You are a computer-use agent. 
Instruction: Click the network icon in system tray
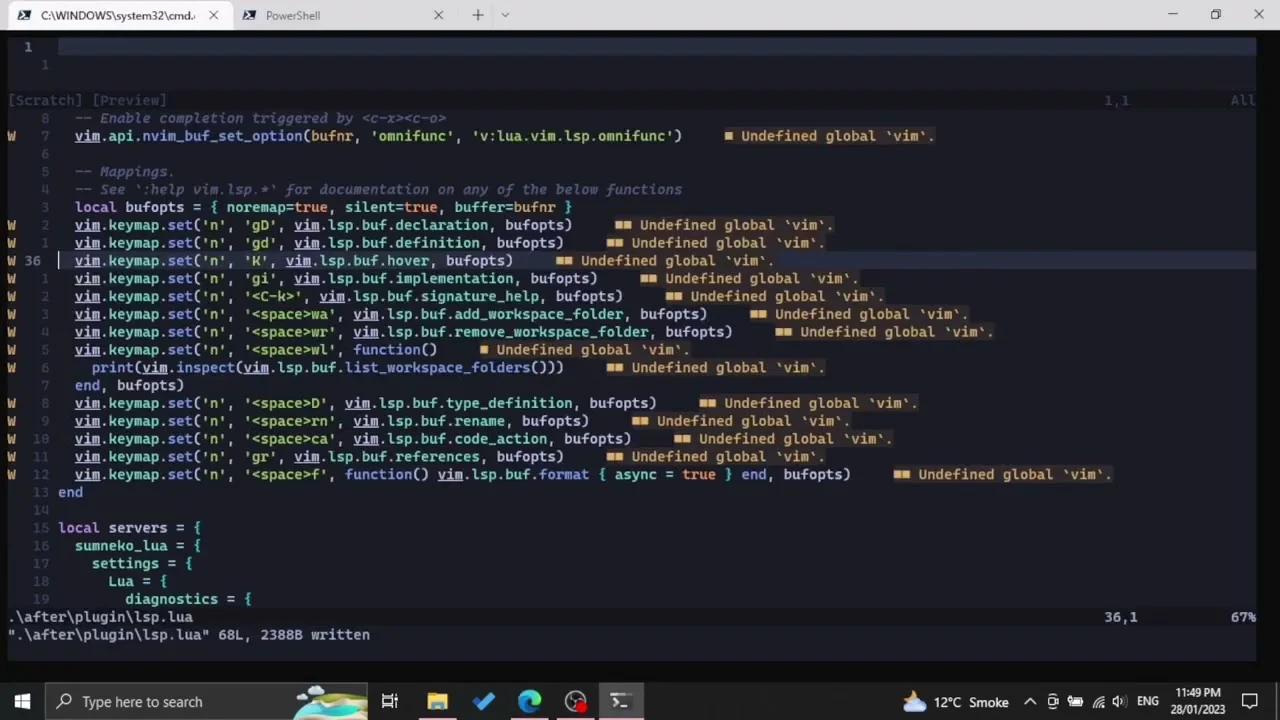coord(1100,701)
